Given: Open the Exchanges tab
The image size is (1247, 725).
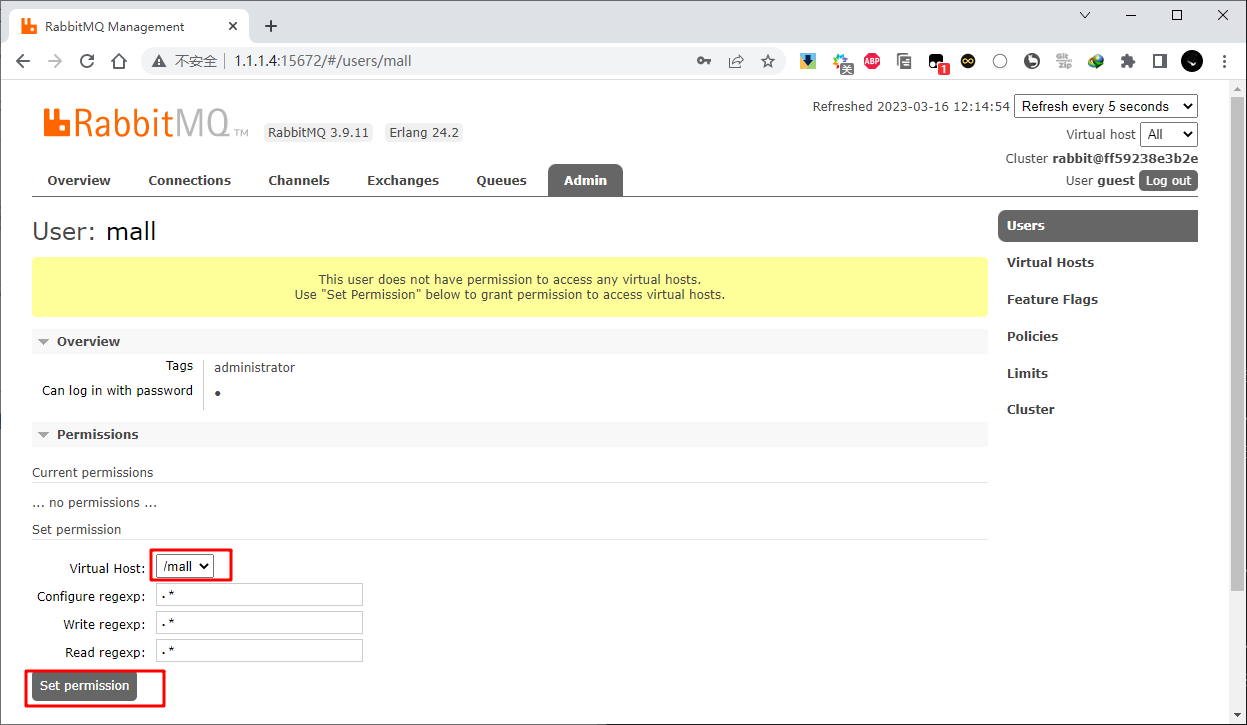Looking at the screenshot, I should tap(403, 181).
